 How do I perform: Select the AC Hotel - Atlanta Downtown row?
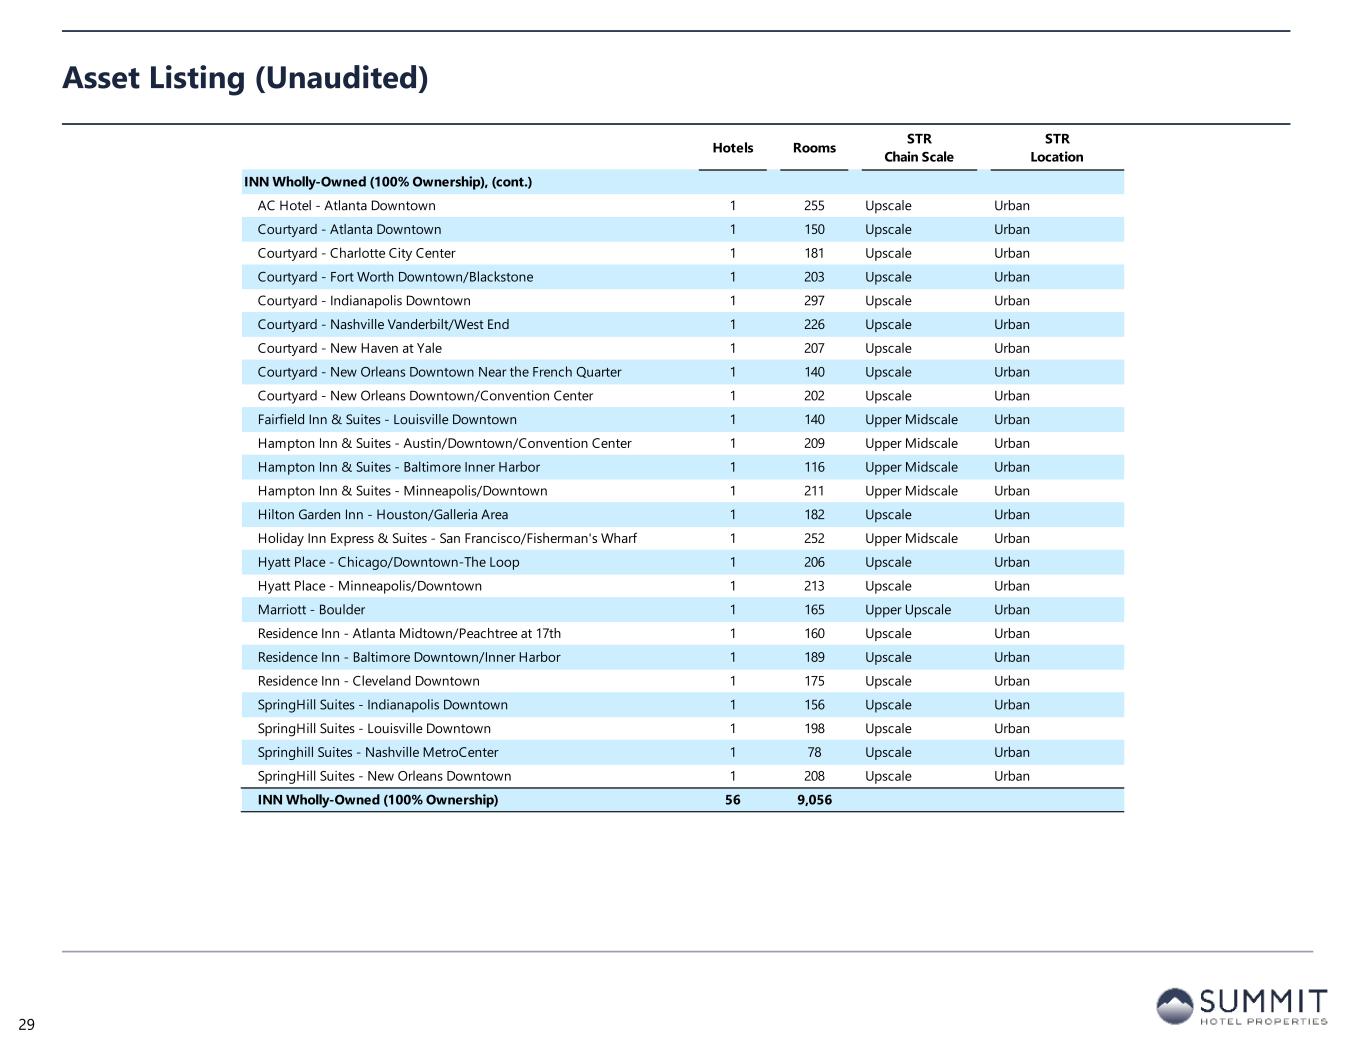[x=346, y=206]
